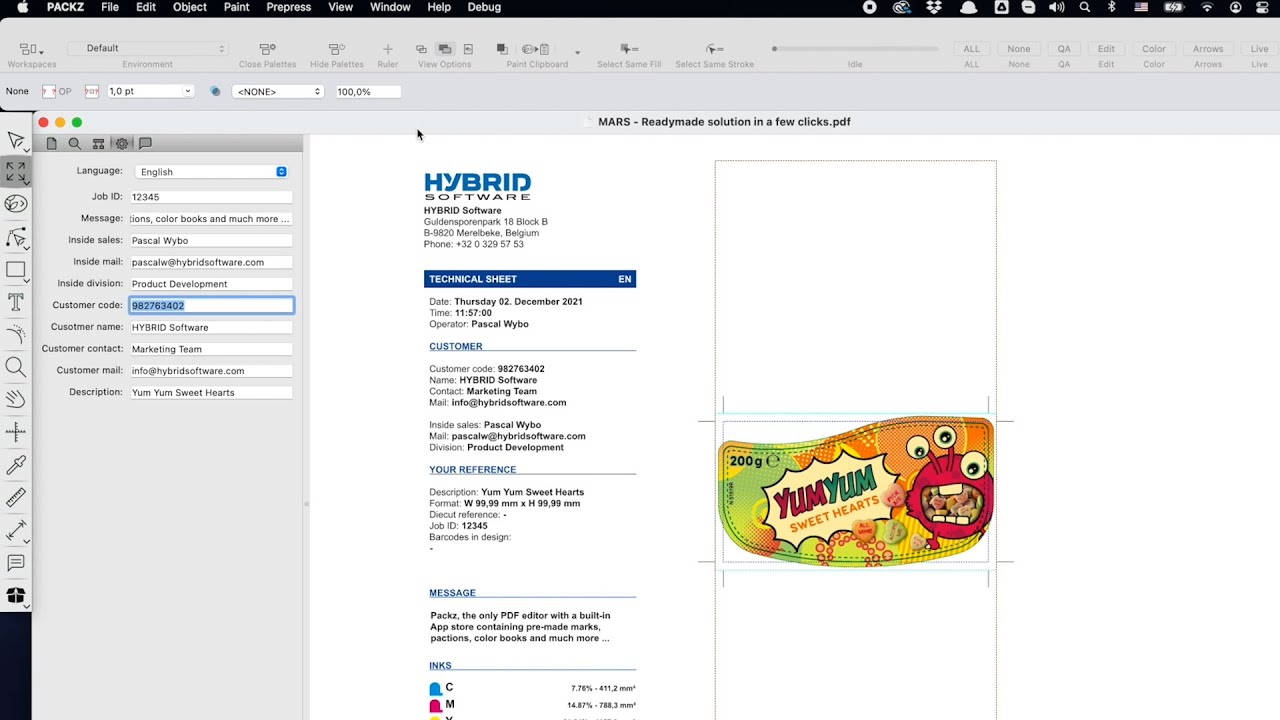Screen dimensions: 1280x720
Task: Choose the globe-shaped warp tool
Action: pyautogui.click(x=15, y=204)
